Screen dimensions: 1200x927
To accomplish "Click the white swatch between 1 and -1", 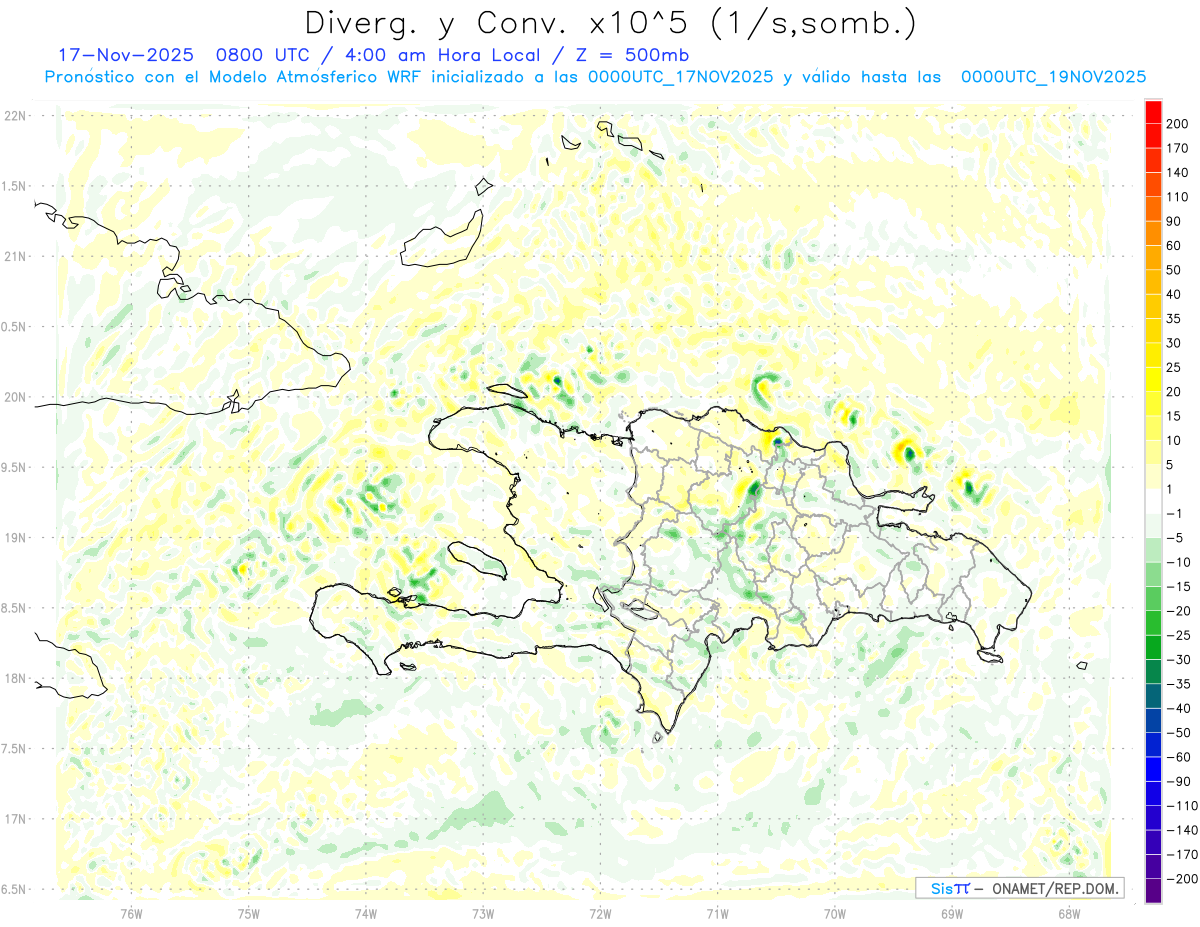I will tap(1153, 501).
